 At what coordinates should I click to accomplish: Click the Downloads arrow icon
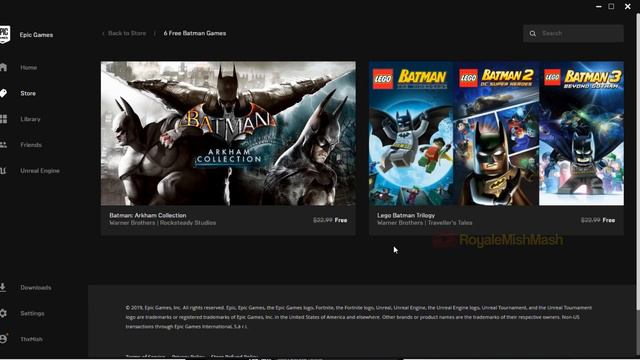point(3,287)
